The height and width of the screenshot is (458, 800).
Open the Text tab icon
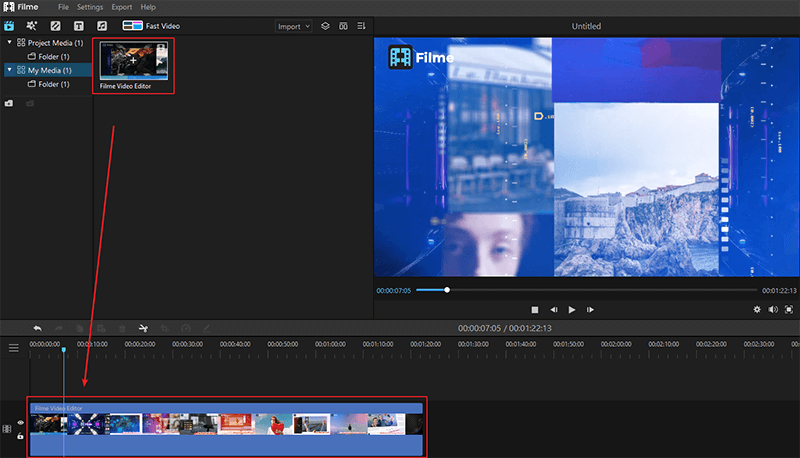tap(79, 26)
